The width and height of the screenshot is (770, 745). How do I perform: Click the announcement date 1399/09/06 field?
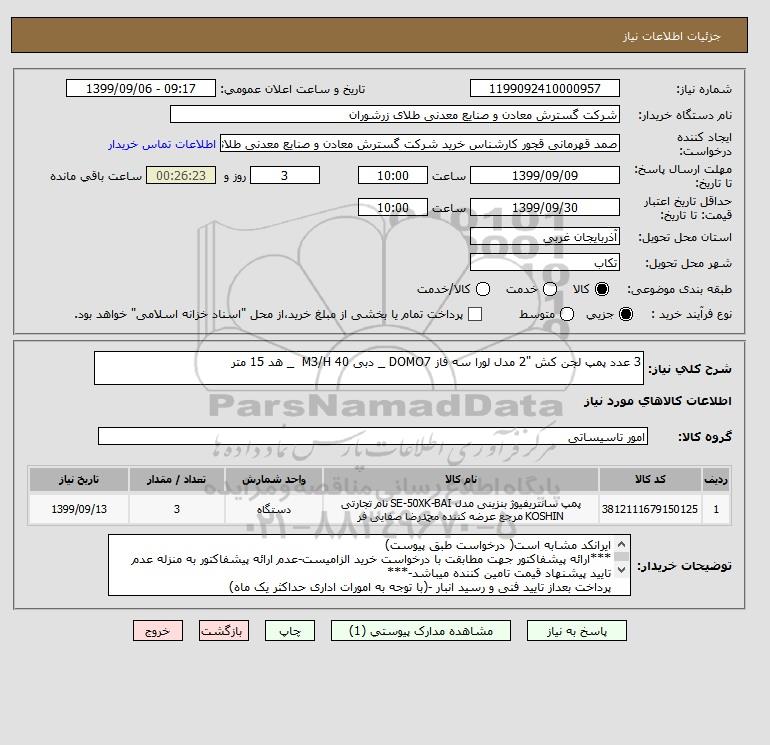tap(140, 88)
